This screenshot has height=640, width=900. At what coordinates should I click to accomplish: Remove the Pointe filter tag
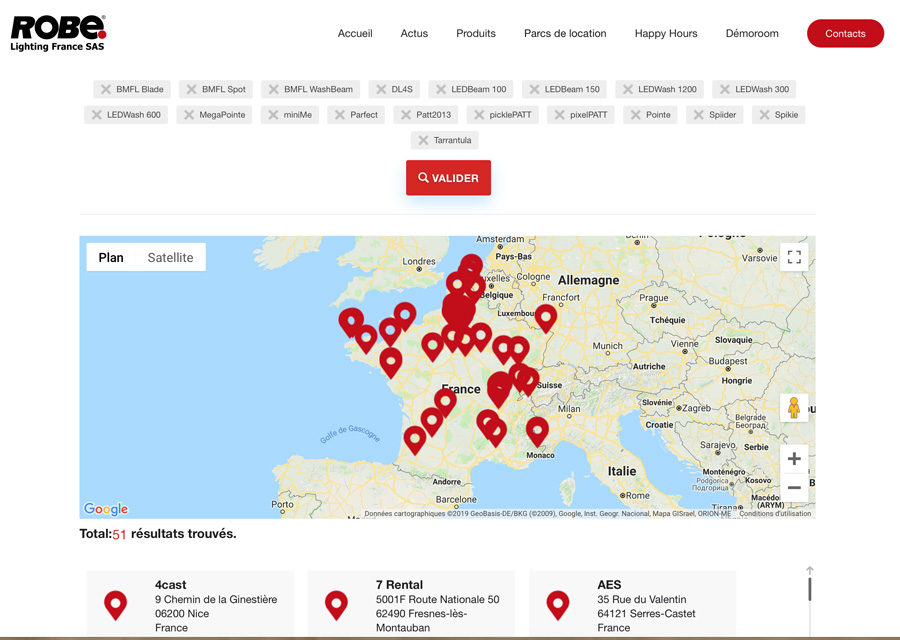pyautogui.click(x=636, y=115)
